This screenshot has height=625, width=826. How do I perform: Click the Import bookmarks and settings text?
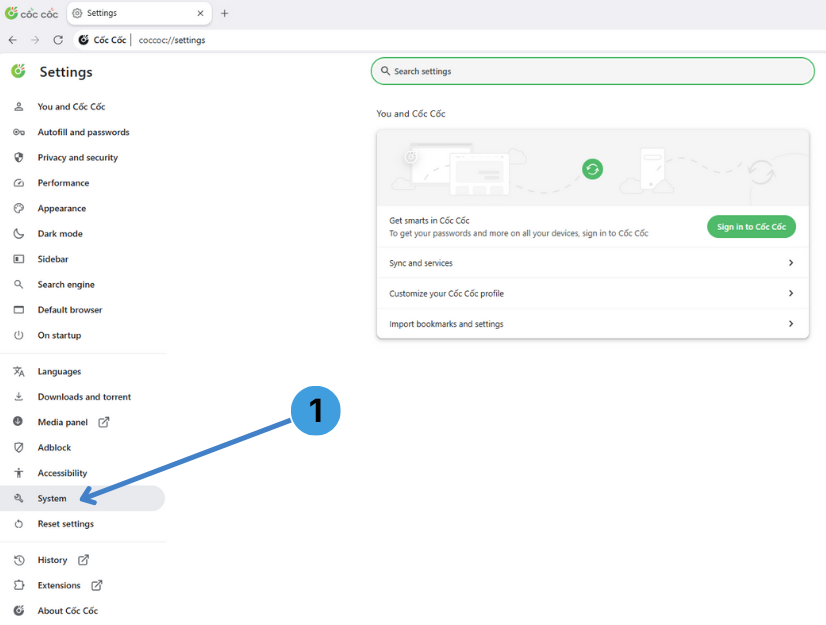click(446, 324)
